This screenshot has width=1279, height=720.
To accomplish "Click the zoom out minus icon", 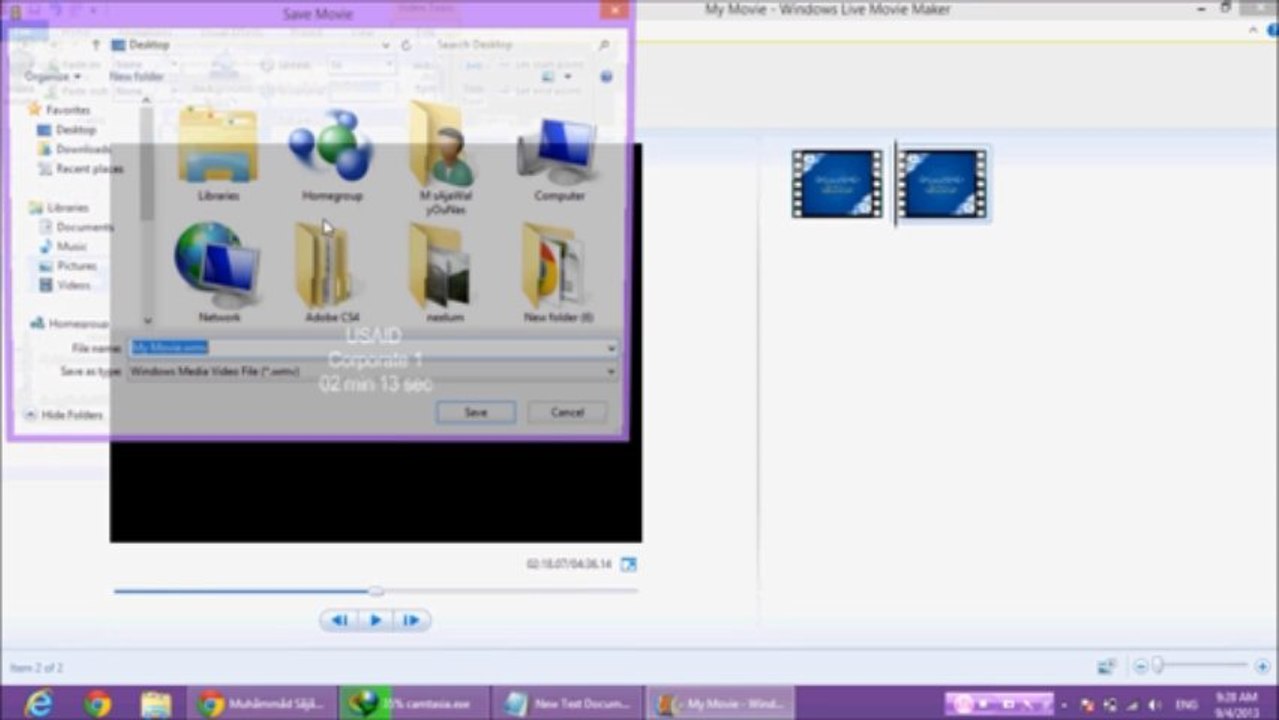I will pyautogui.click(x=1140, y=666).
